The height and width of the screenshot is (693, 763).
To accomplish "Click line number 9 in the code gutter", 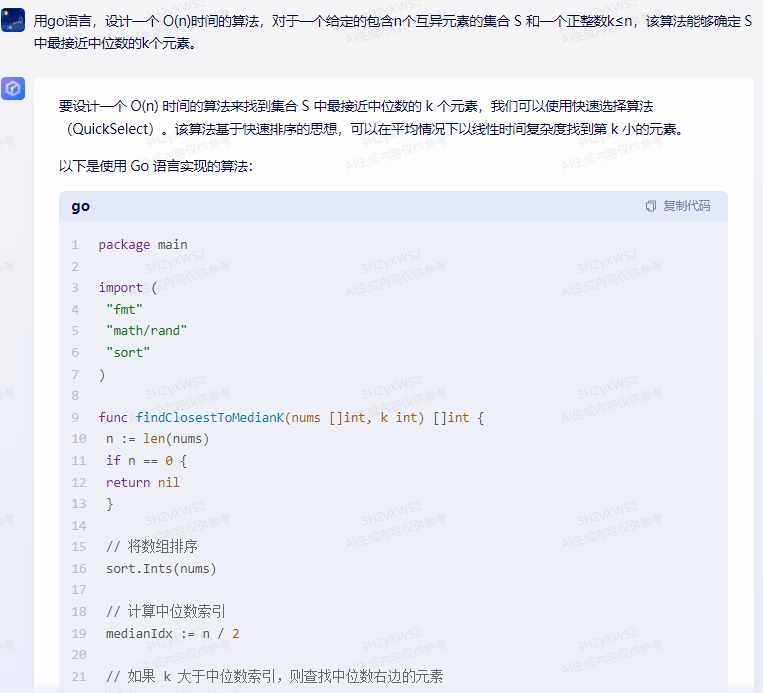I will click(x=75, y=418).
